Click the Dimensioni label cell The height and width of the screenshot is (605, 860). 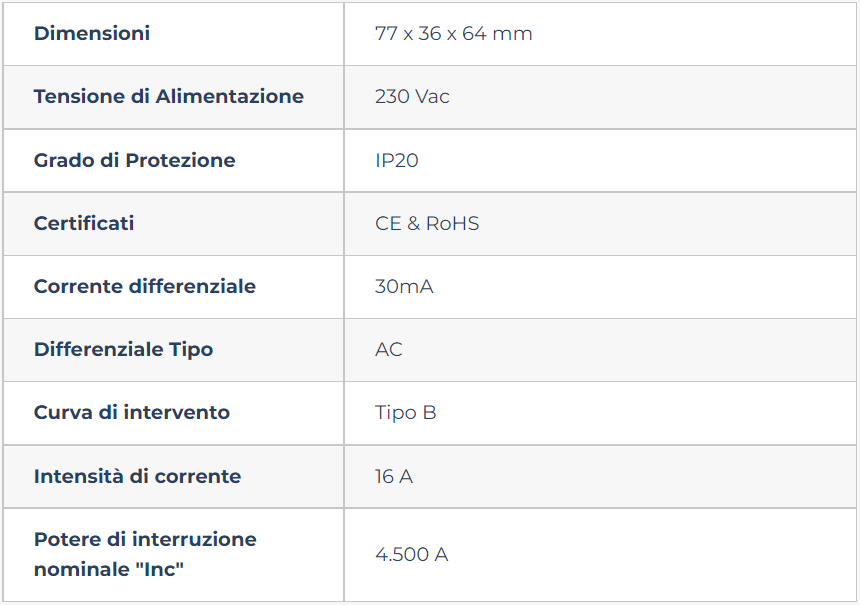pos(173,34)
